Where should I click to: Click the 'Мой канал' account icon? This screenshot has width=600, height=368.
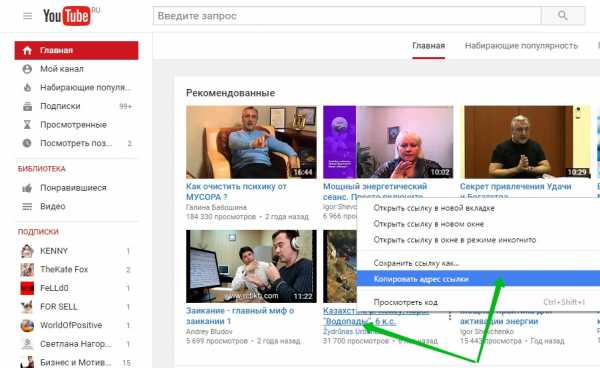[x=27, y=69]
